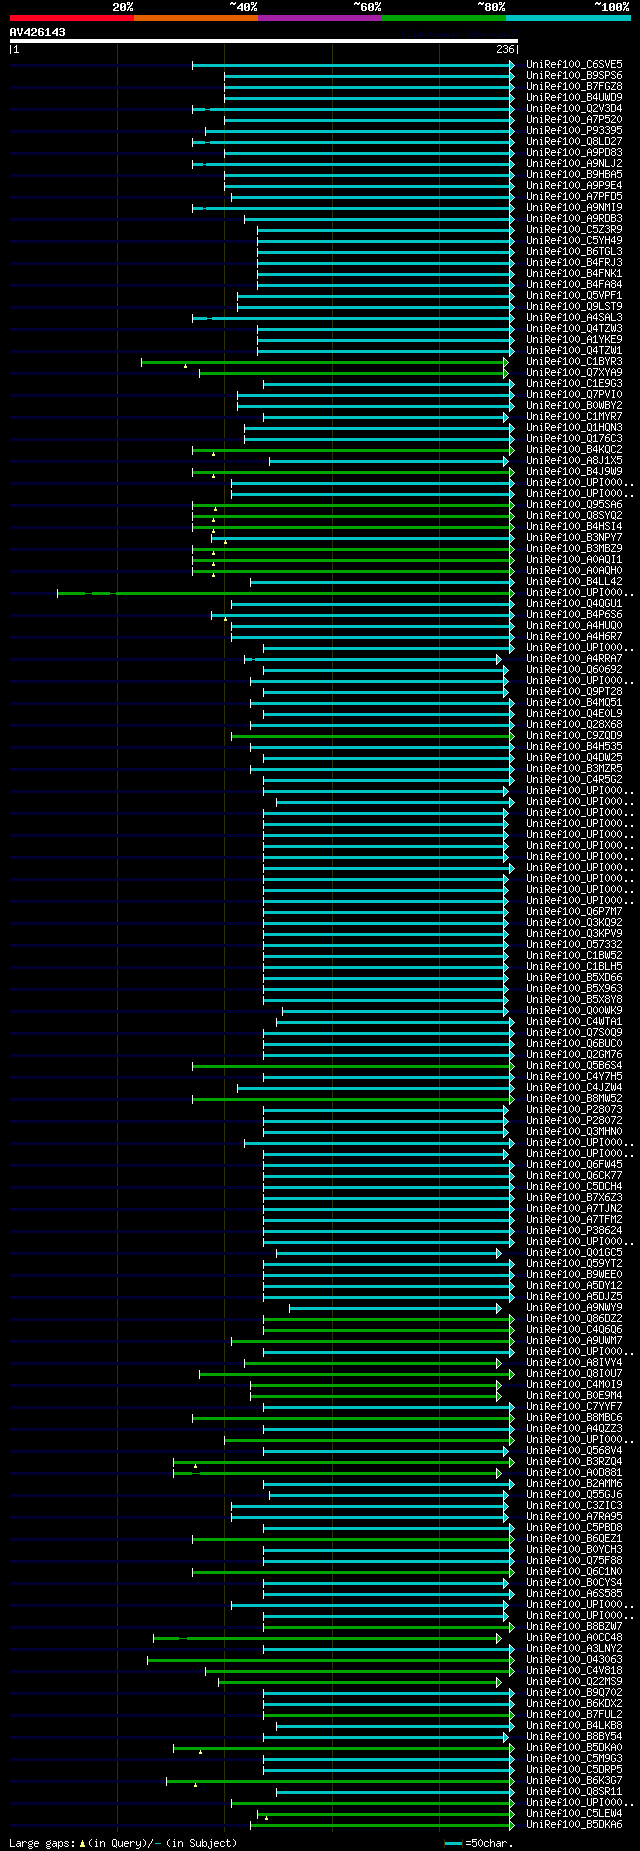
Task: Click the UniRef100_C5LEW4 label
Action: tap(574, 1814)
